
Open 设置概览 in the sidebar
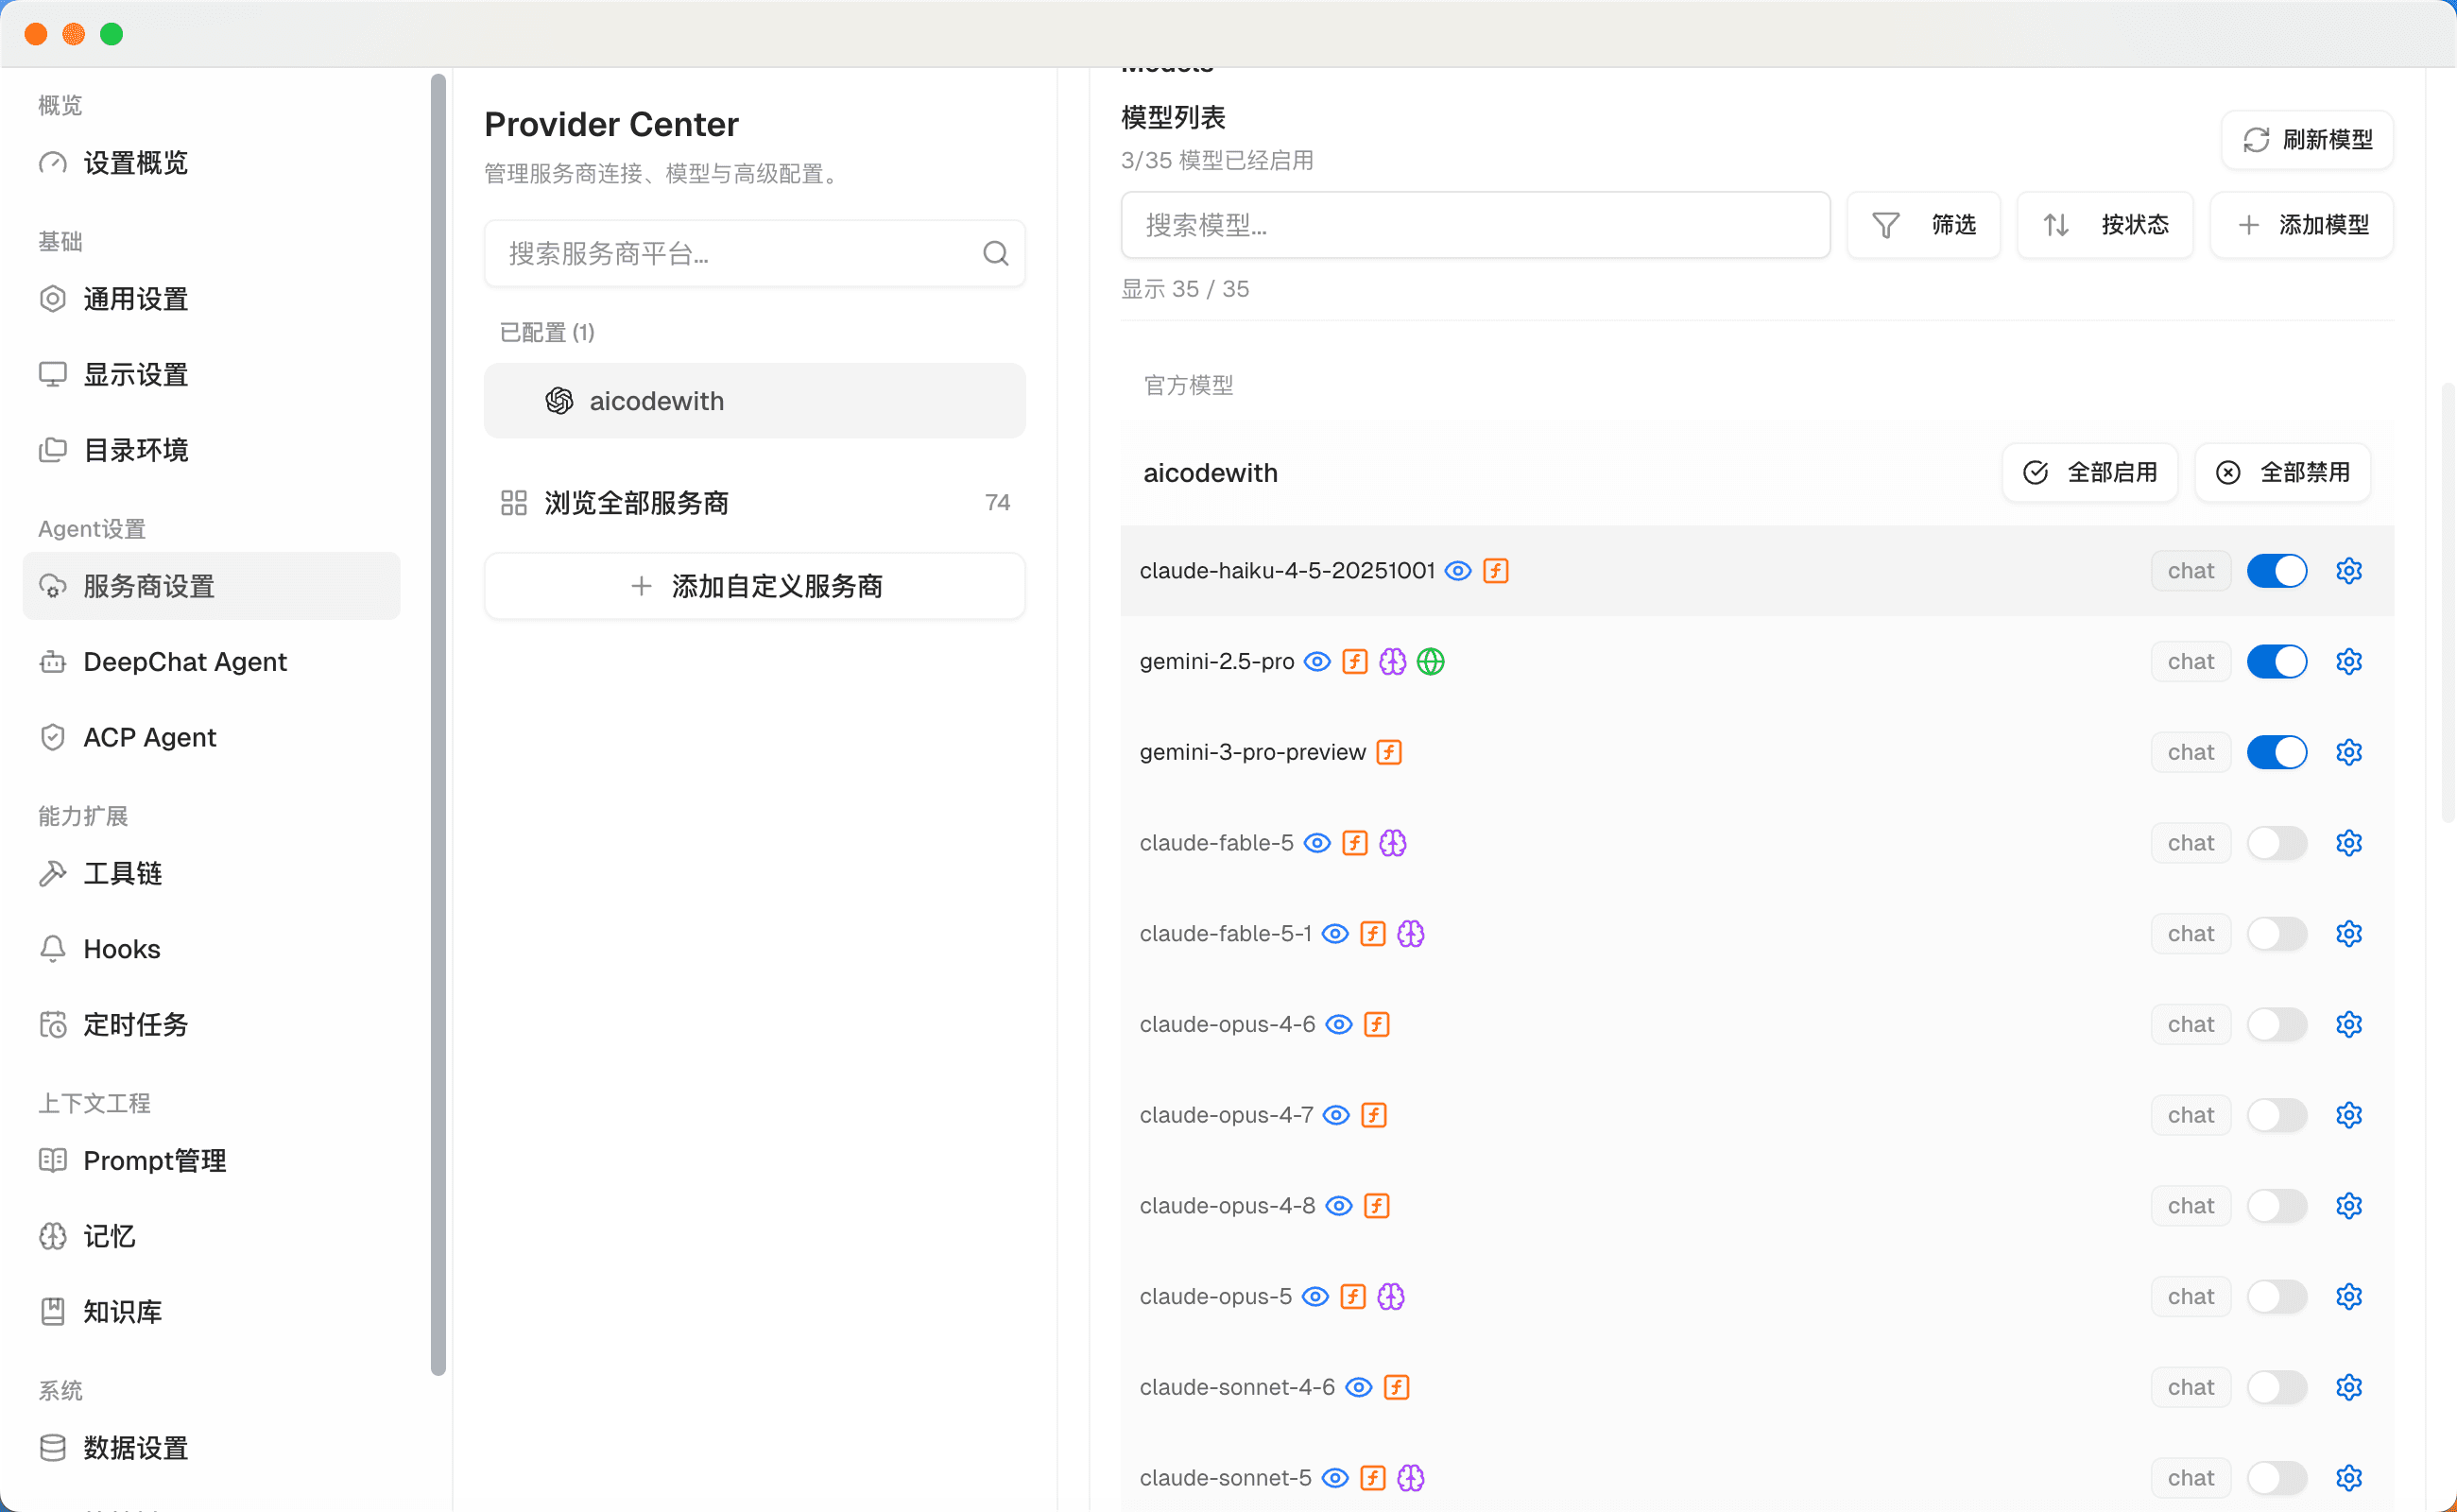pyautogui.click(x=211, y=163)
